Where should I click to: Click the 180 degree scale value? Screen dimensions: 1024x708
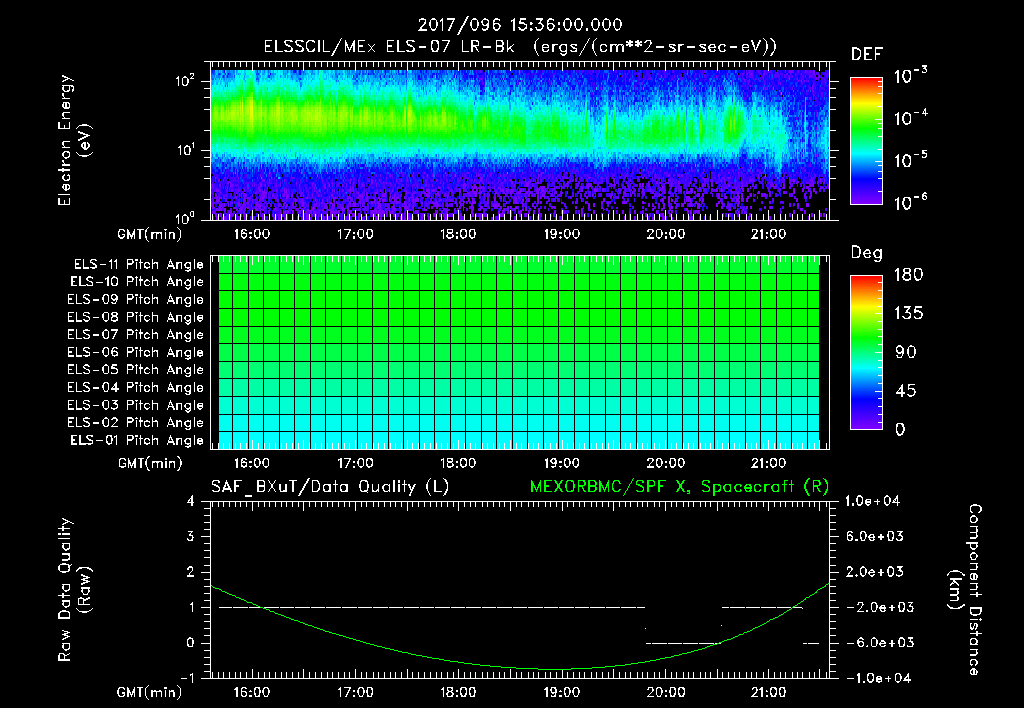[908, 275]
